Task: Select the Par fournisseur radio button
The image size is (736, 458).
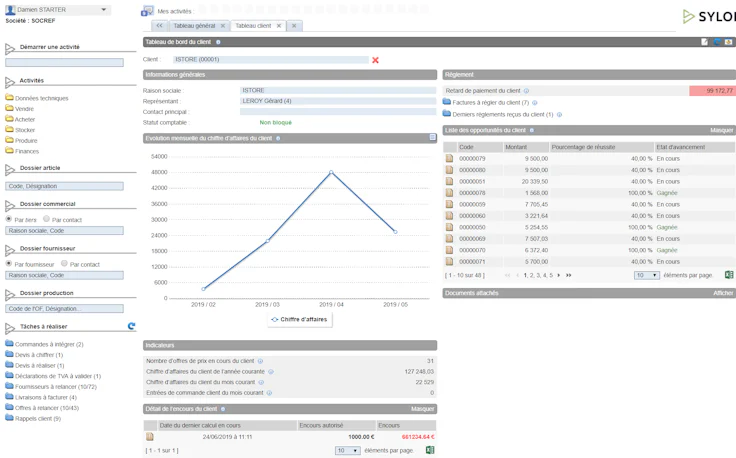Action: tap(8, 264)
